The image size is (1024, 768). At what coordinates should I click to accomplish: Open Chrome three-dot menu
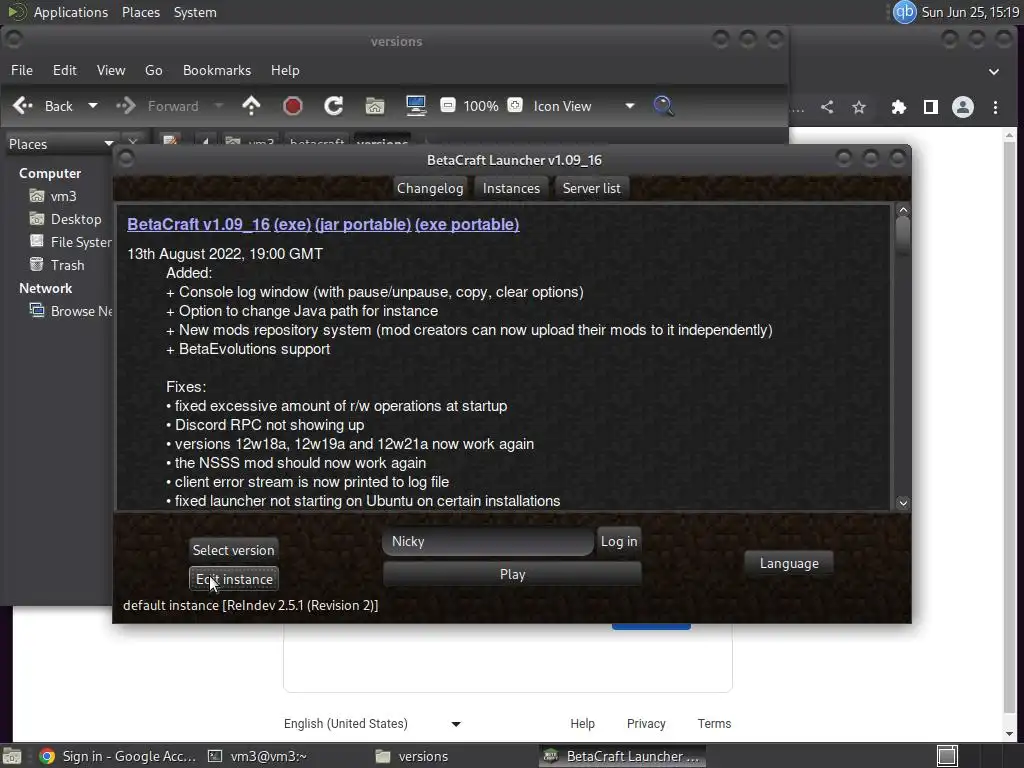[x=995, y=107]
